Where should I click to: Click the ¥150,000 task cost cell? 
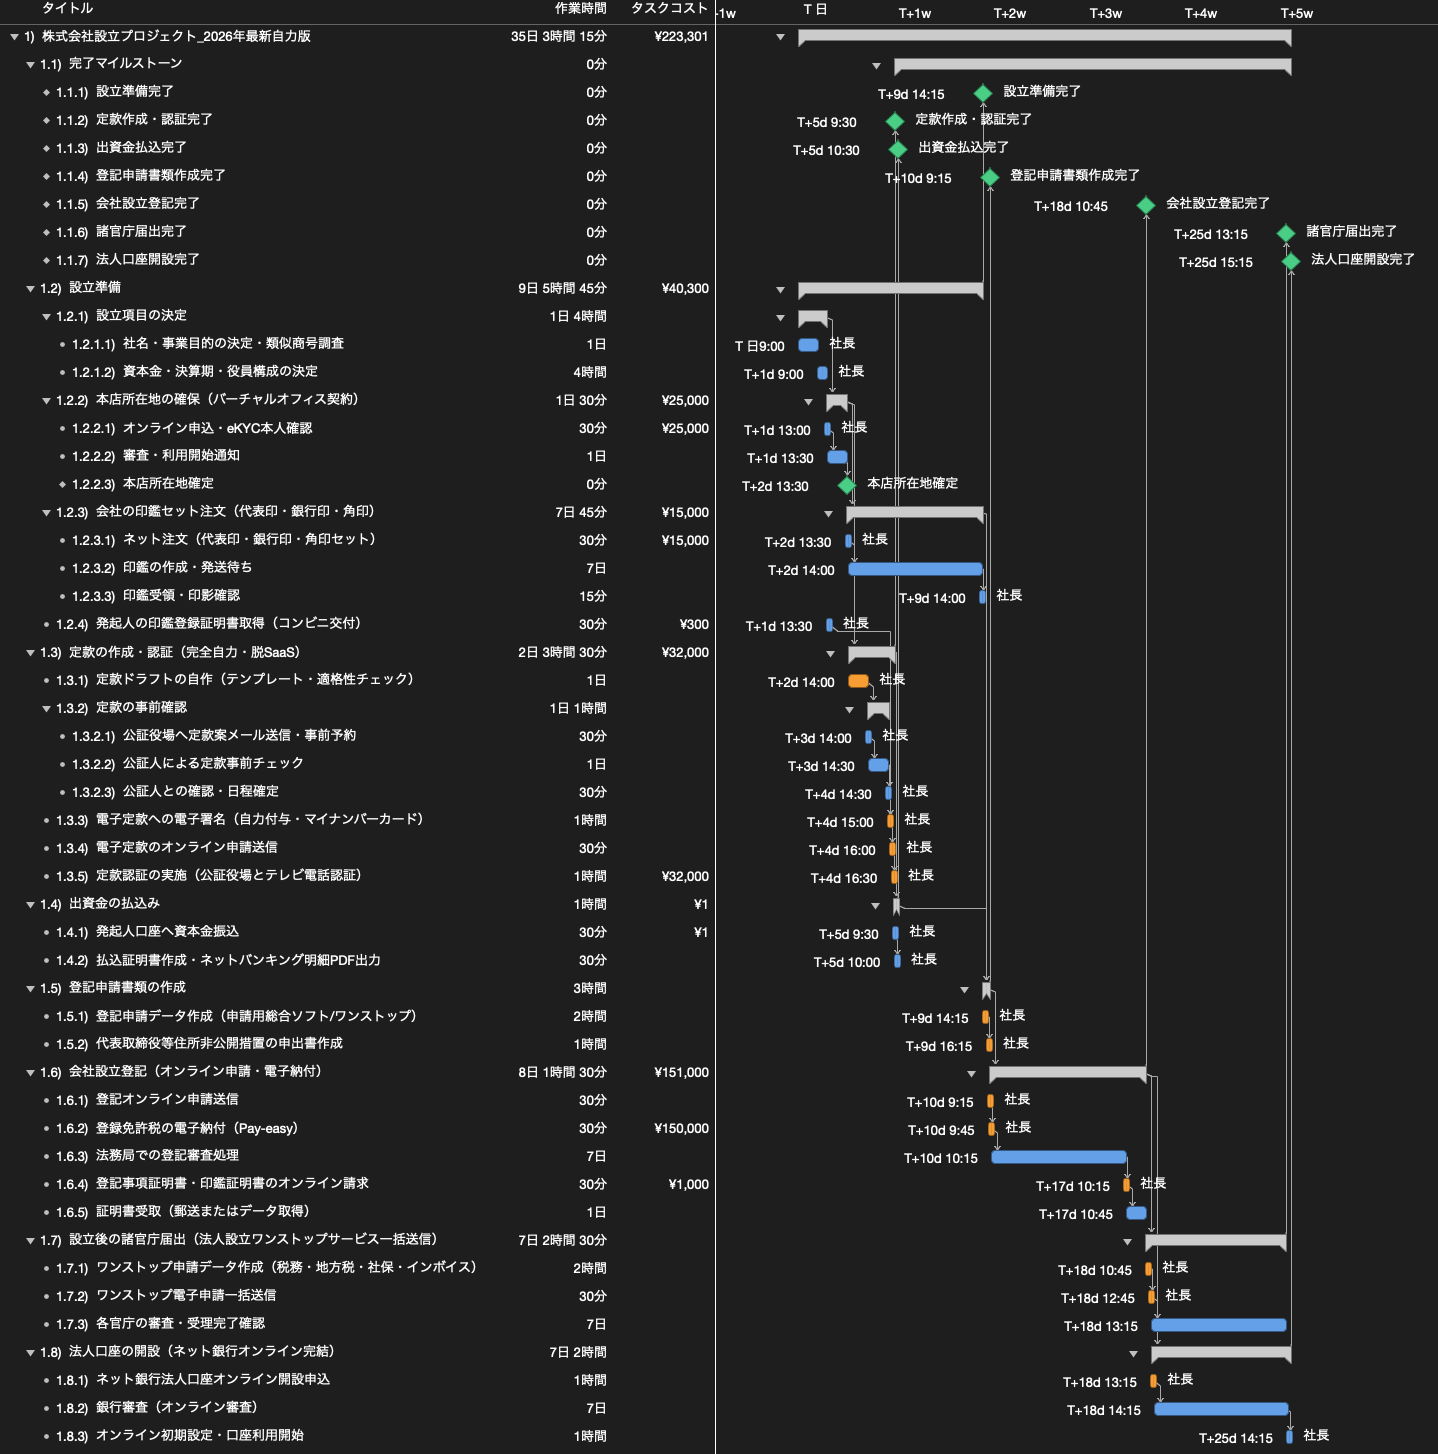(x=681, y=1129)
